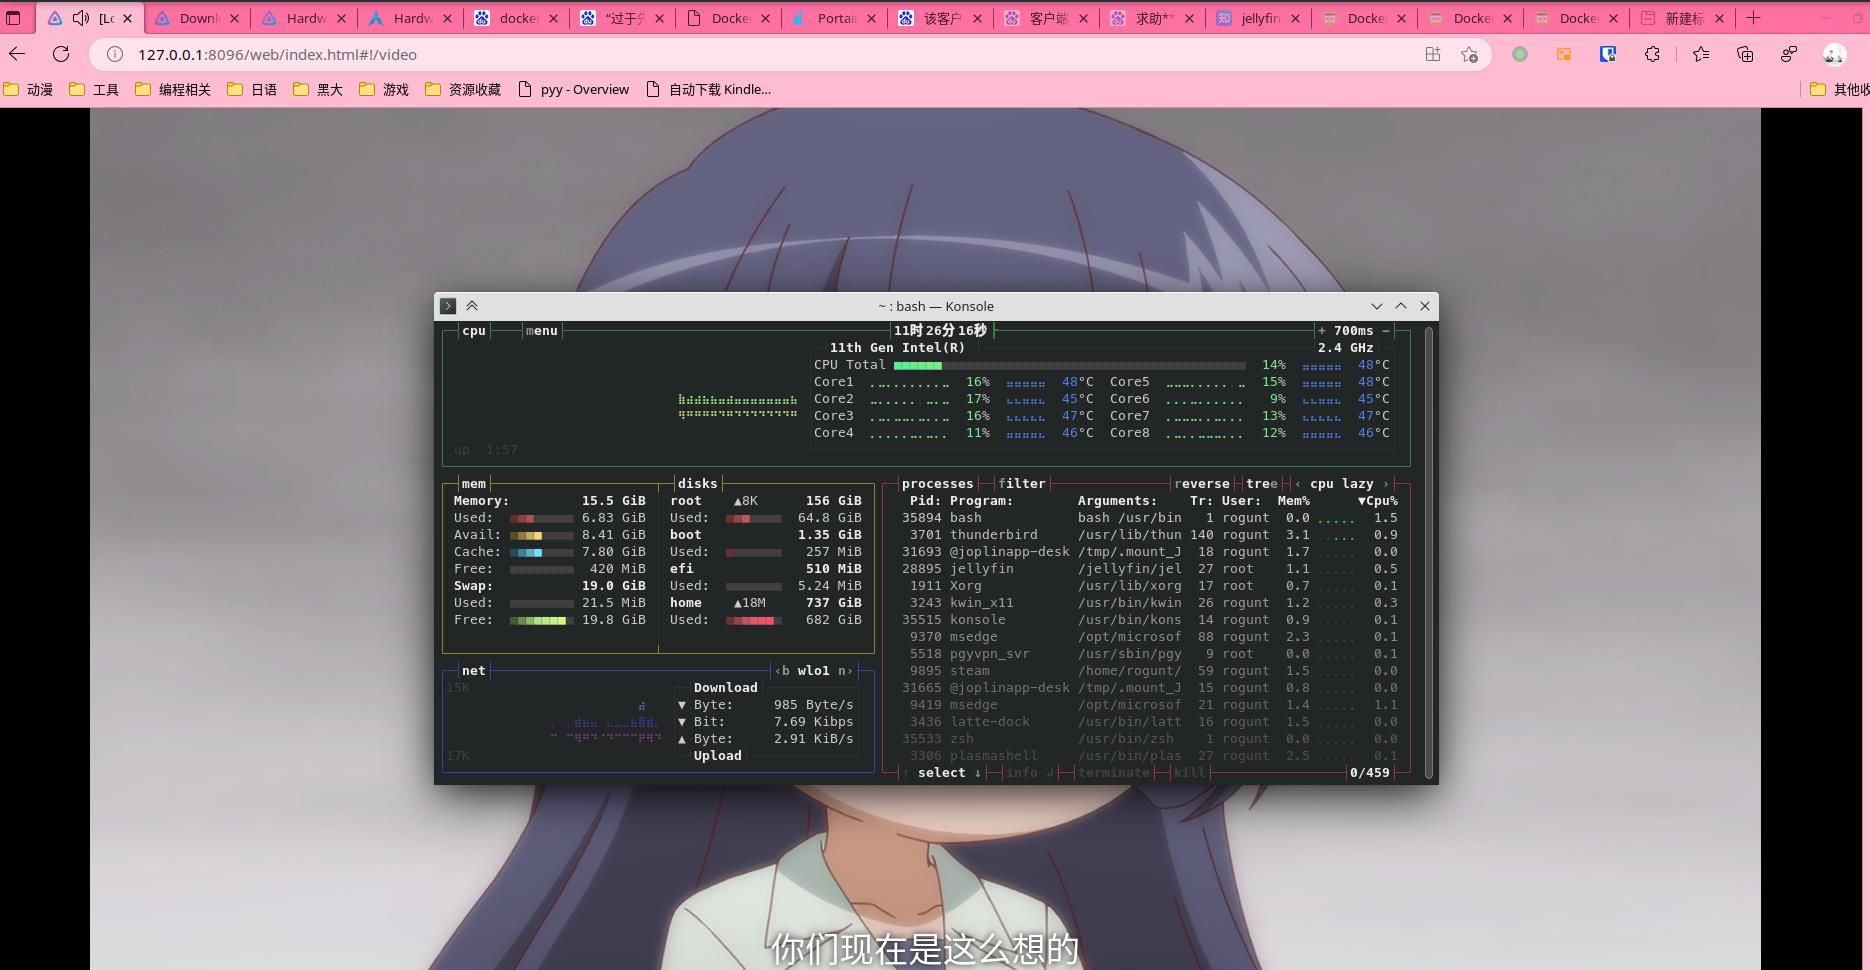
Task: Reload the Jellyfin video page
Action: pos(61,54)
